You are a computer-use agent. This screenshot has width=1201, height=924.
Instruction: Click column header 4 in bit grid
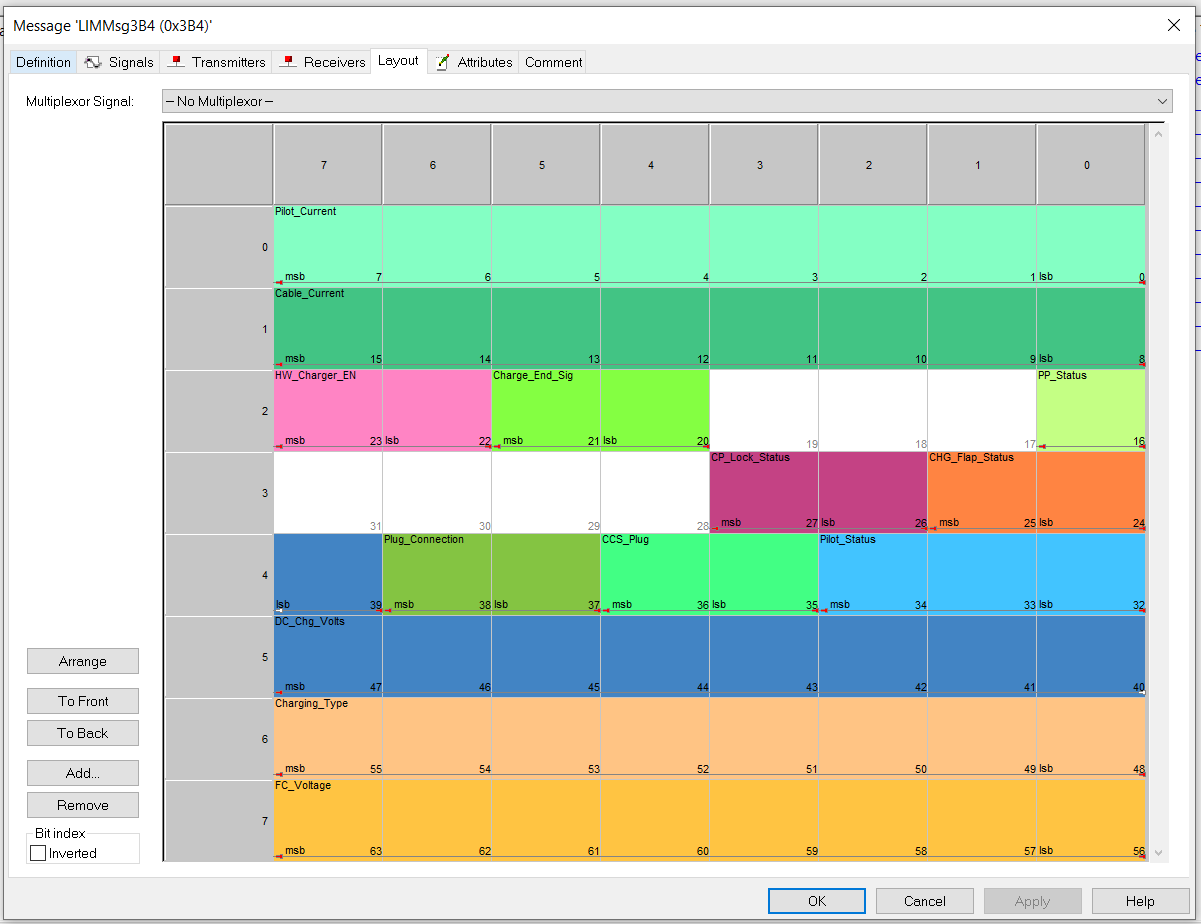(x=655, y=165)
